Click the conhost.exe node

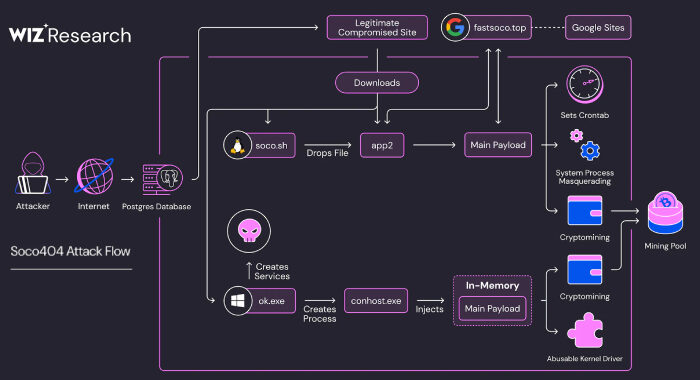pyautogui.click(x=376, y=301)
